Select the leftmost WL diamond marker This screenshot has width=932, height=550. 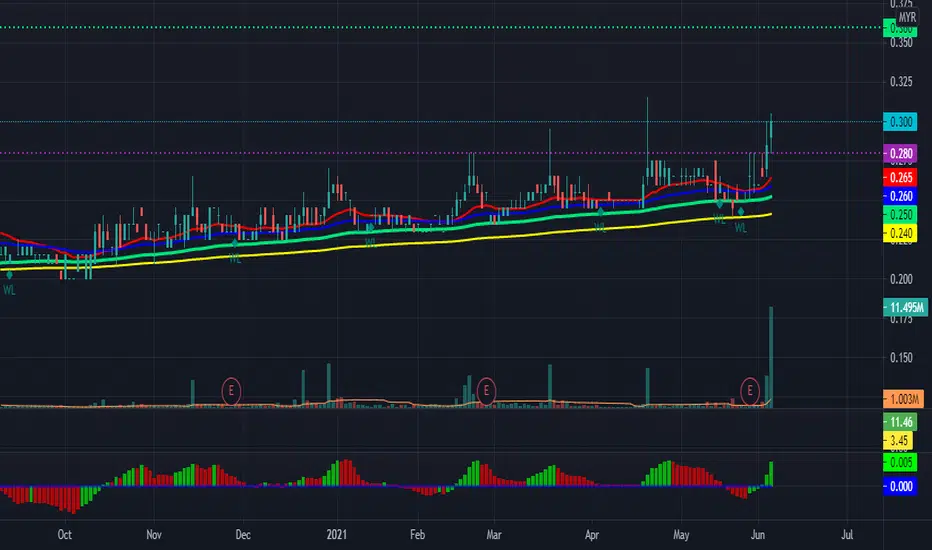point(9,275)
